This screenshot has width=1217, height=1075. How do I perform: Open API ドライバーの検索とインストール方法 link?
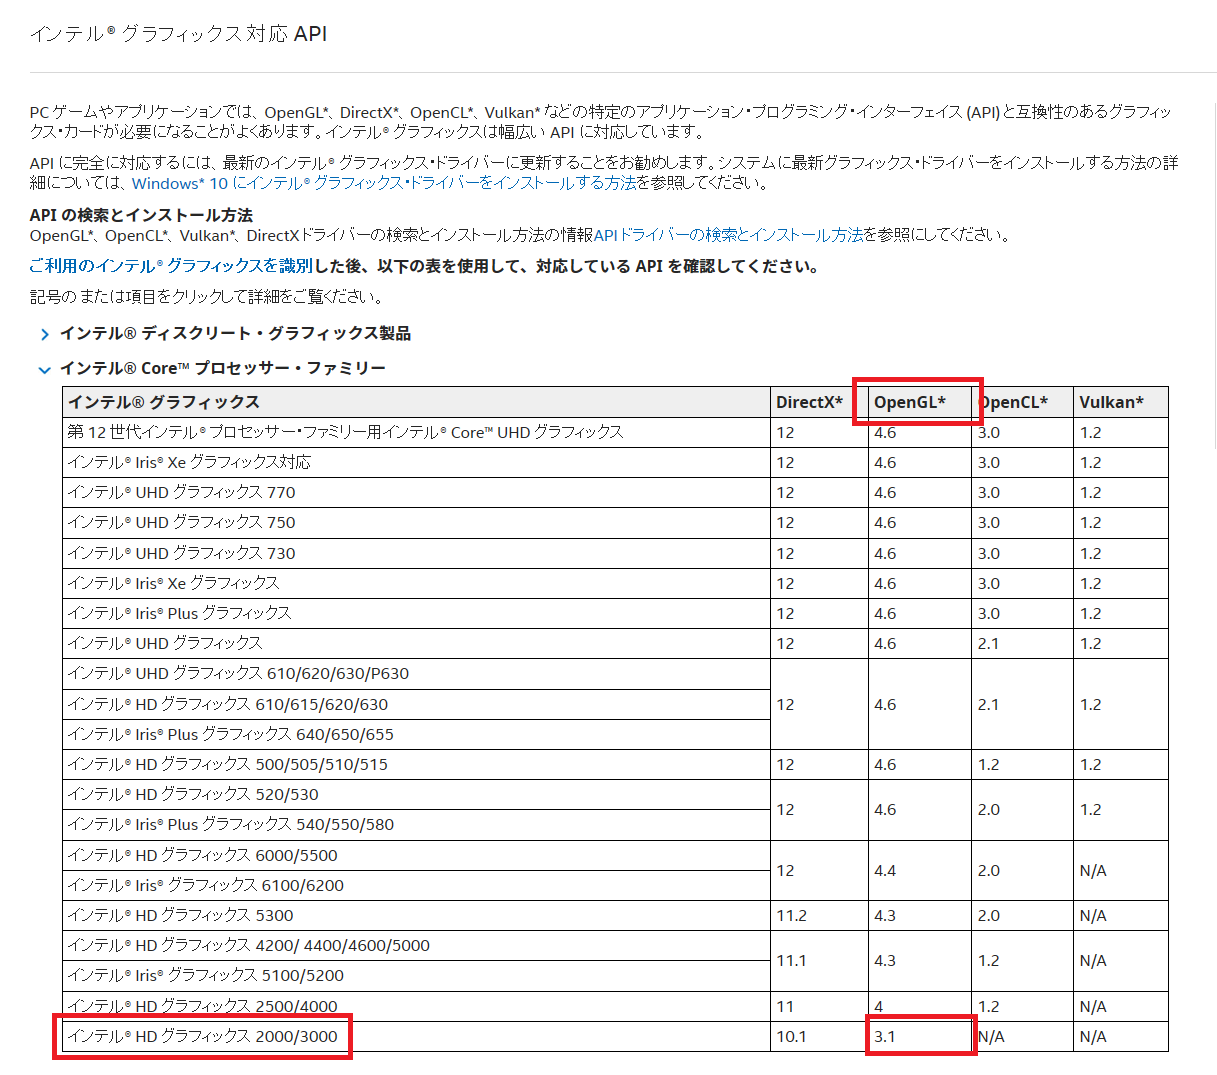(728, 235)
